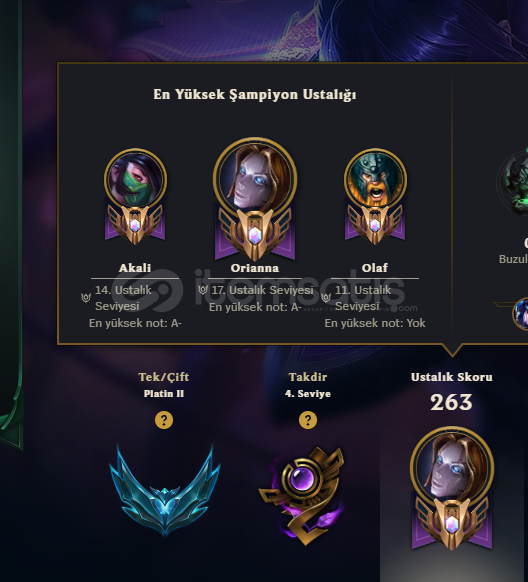
Task: Click the Akali champion name
Action: tap(135, 268)
